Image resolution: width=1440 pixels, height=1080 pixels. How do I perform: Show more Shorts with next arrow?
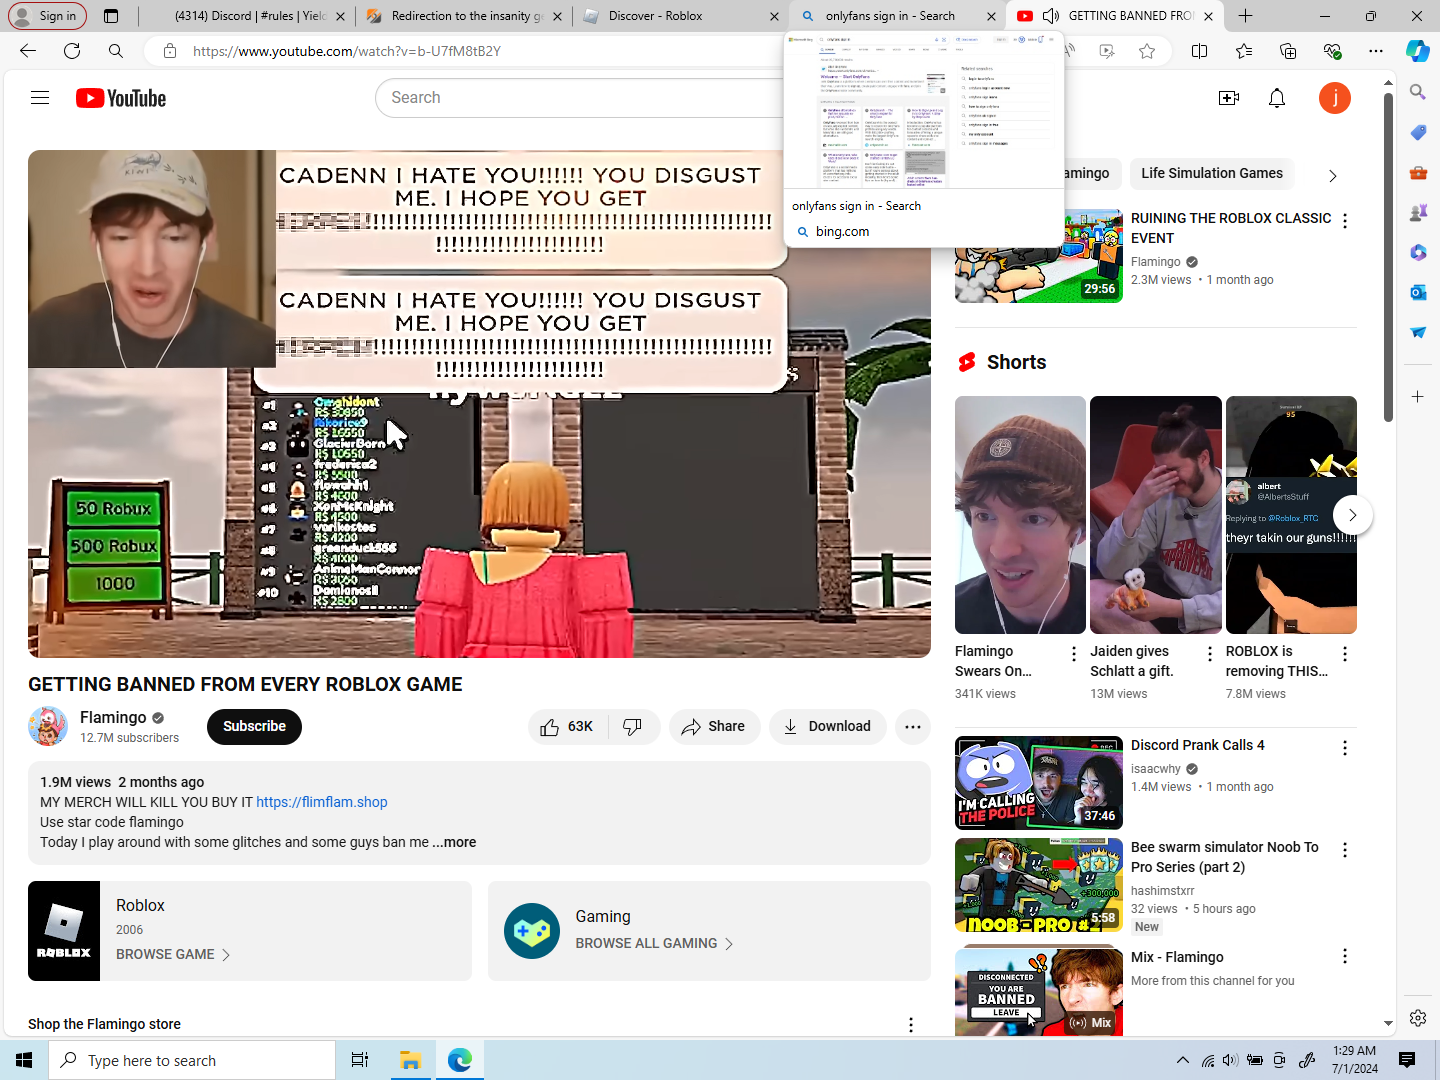tap(1352, 515)
